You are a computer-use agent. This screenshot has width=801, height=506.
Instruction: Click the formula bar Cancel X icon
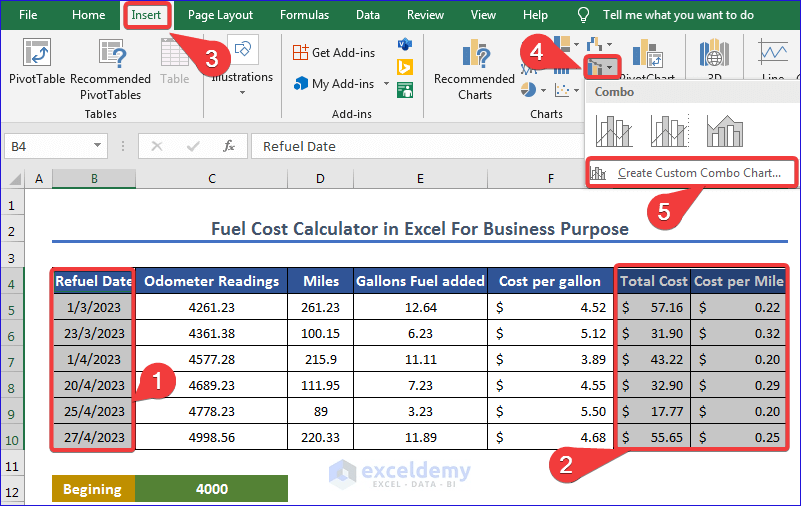click(157, 147)
